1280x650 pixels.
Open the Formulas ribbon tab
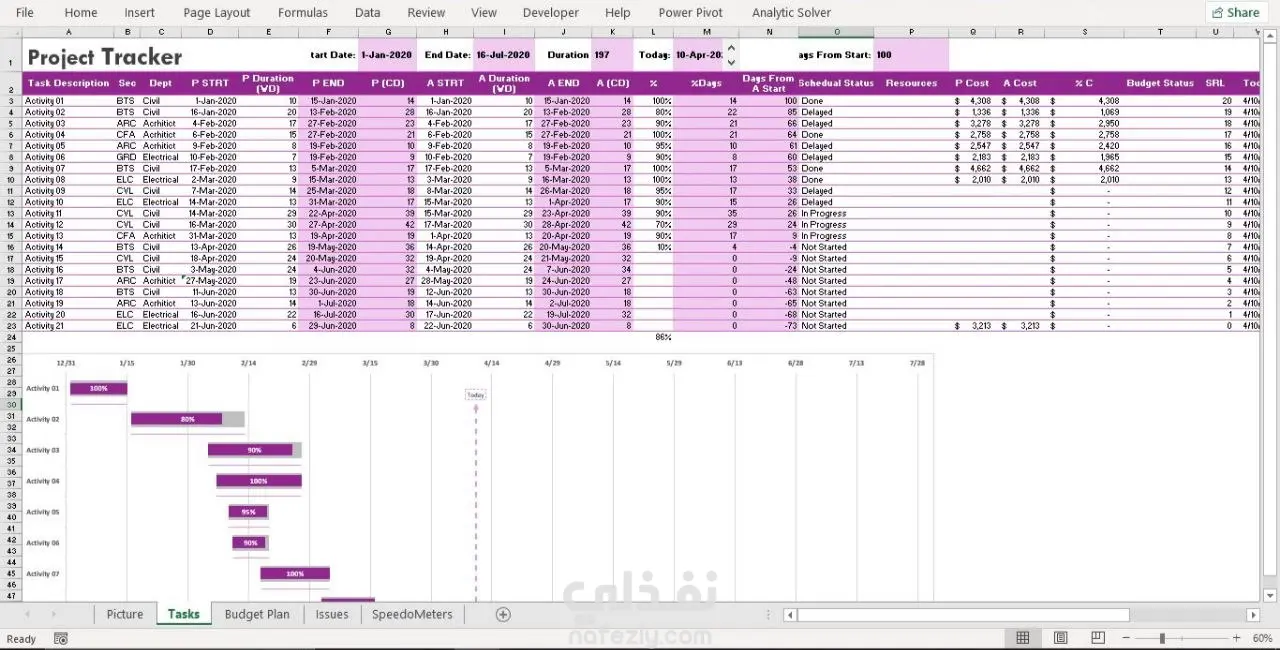click(303, 12)
